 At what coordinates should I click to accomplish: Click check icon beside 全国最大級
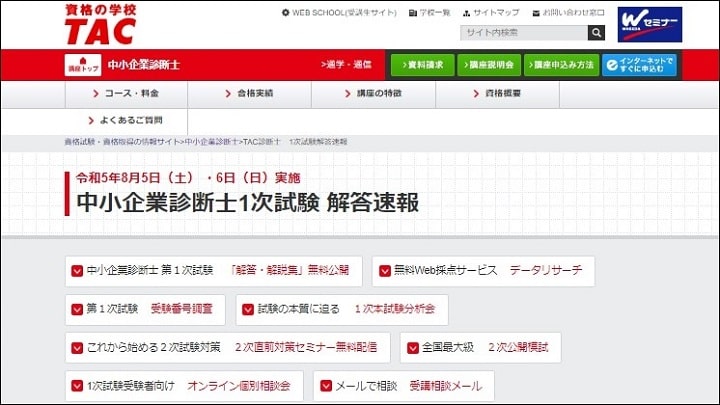pos(413,348)
